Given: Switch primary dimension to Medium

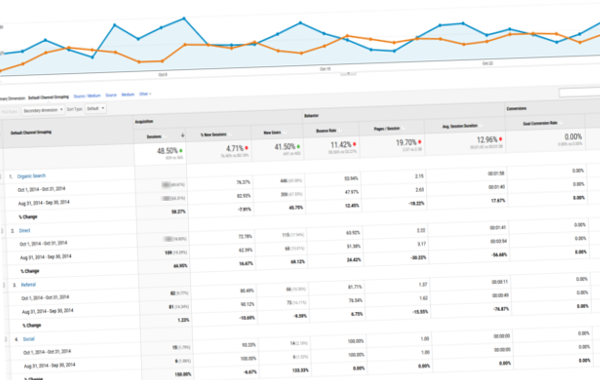Looking at the screenshot, I should [128, 94].
